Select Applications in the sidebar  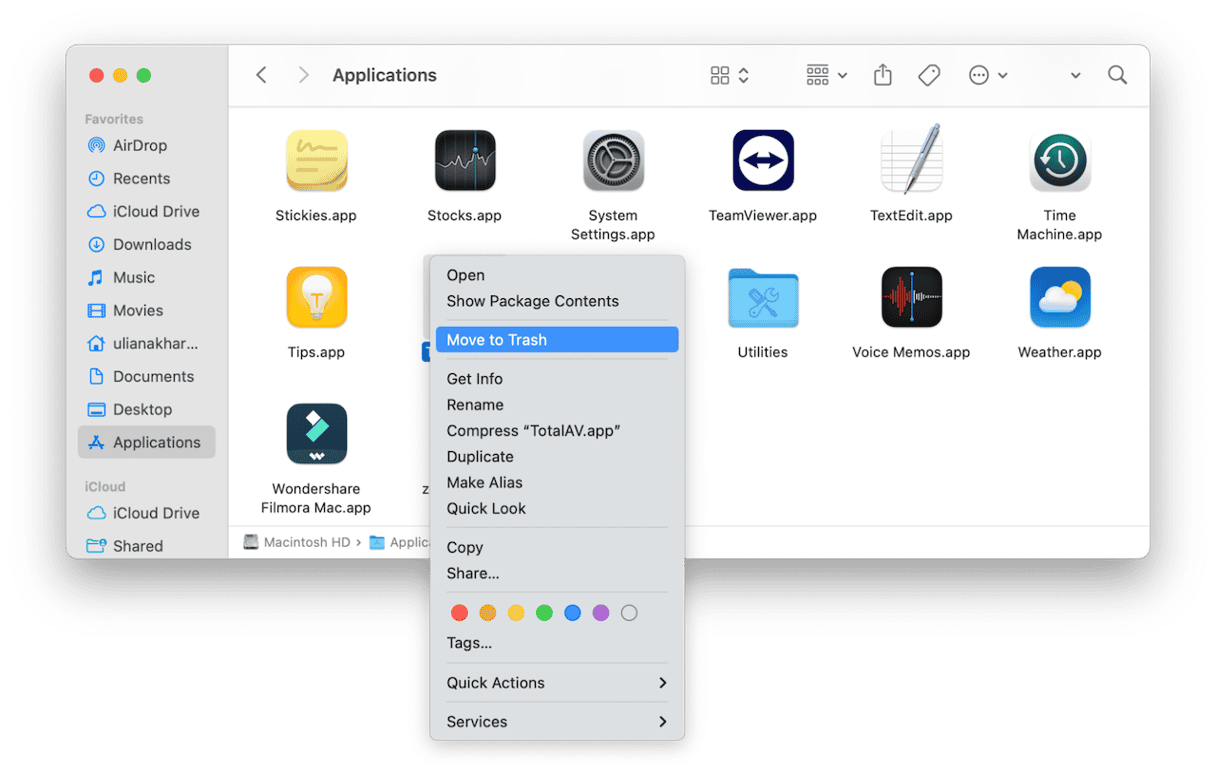146,442
